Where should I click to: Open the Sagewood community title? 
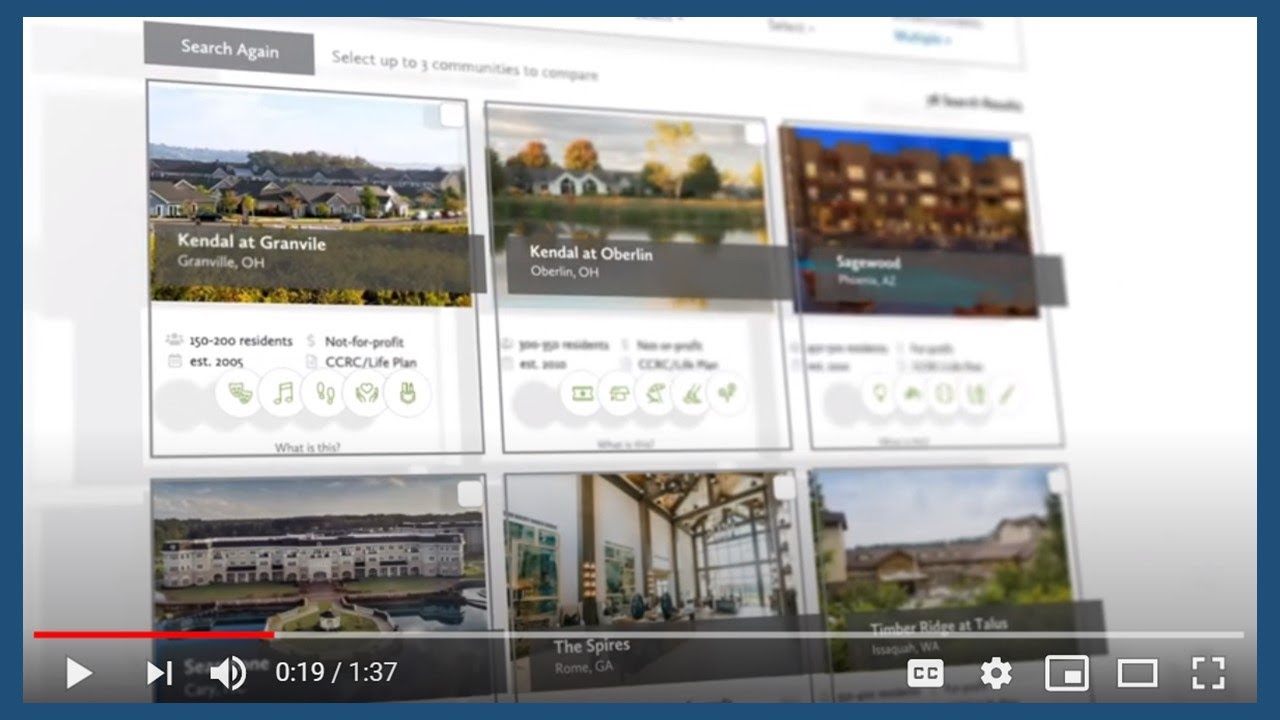click(868, 263)
